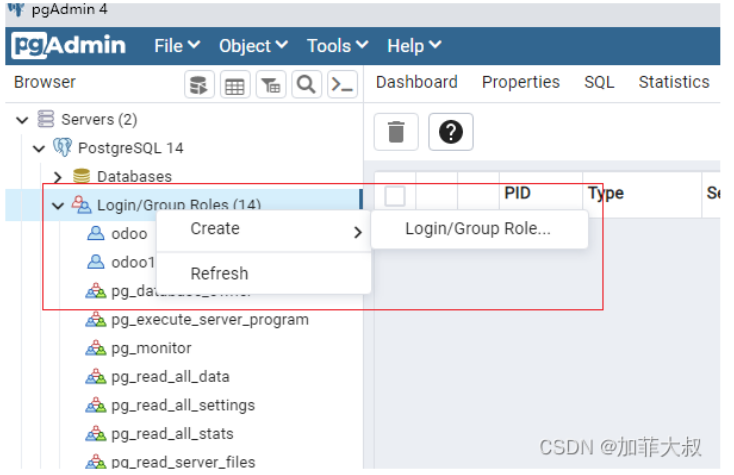Select the pg_read_all_stats role text
This screenshot has height=475, width=734.
pos(172,434)
